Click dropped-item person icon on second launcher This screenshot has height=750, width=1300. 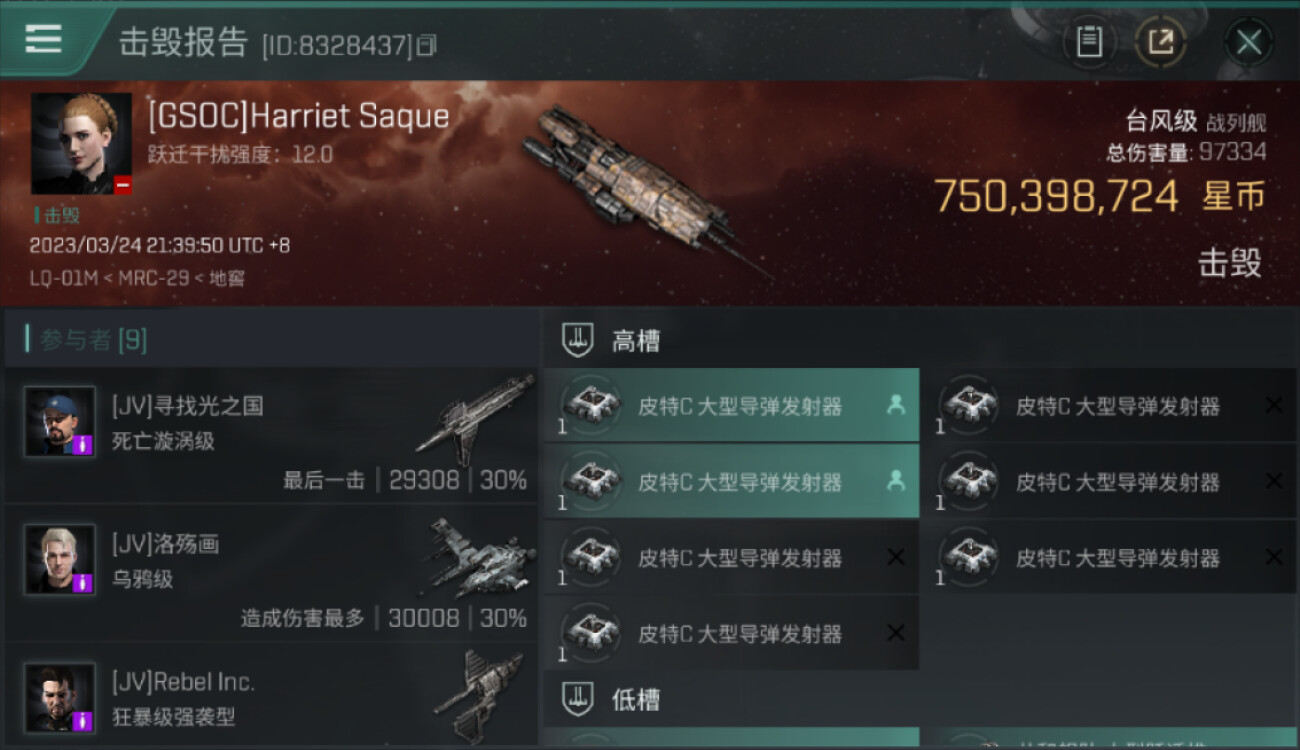point(895,481)
